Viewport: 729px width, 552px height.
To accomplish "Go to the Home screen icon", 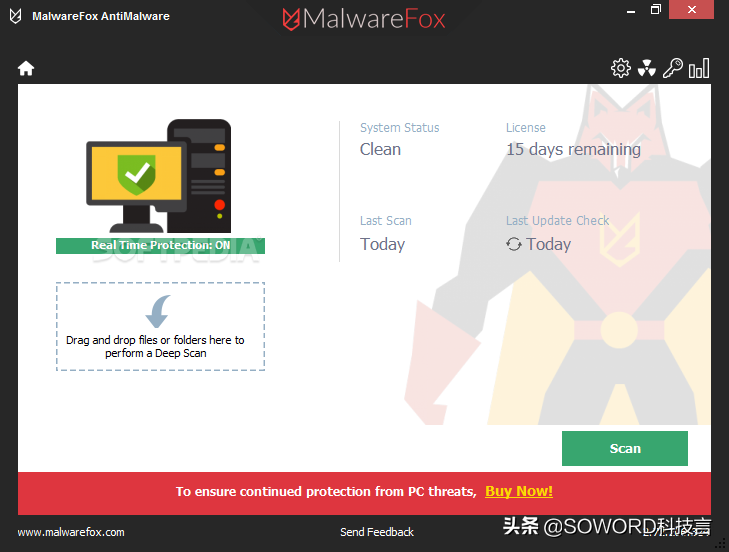I will (x=26, y=68).
